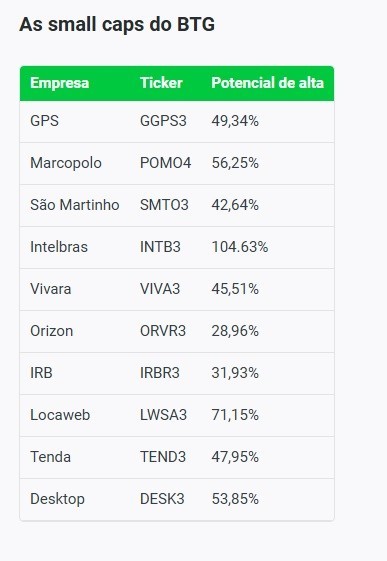Screen dimensions: 387x561
Task: Click the Ticker column header
Action: [161, 83]
